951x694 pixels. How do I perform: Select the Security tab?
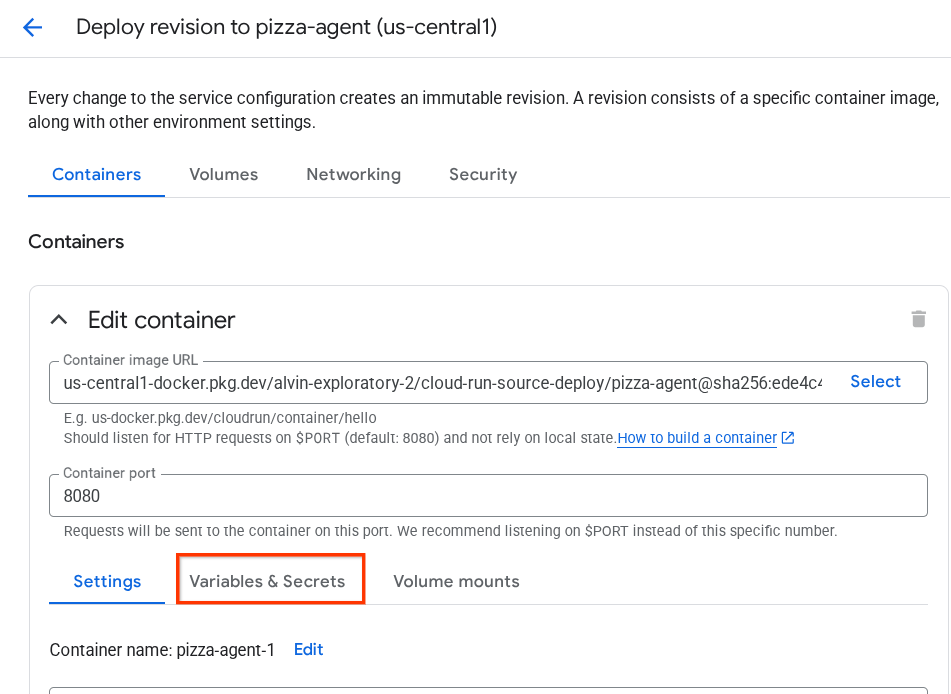click(482, 174)
